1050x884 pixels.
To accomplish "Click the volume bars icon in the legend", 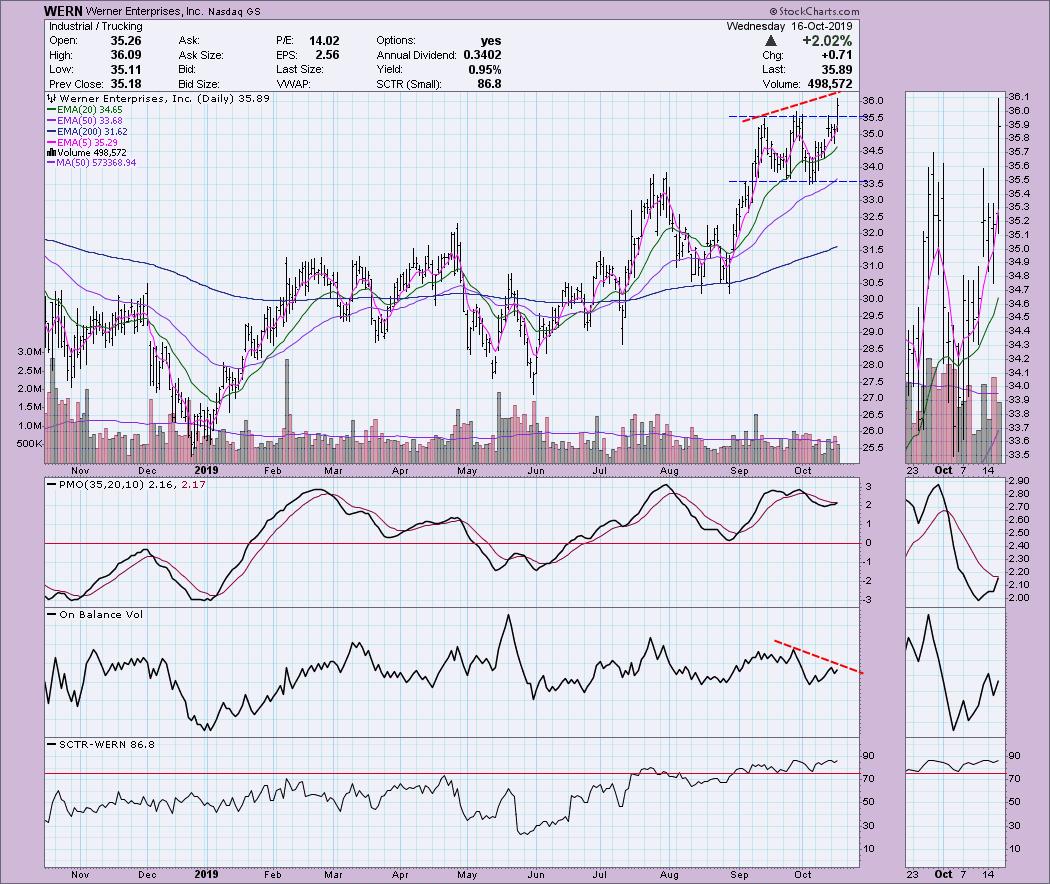I will pos(51,153).
